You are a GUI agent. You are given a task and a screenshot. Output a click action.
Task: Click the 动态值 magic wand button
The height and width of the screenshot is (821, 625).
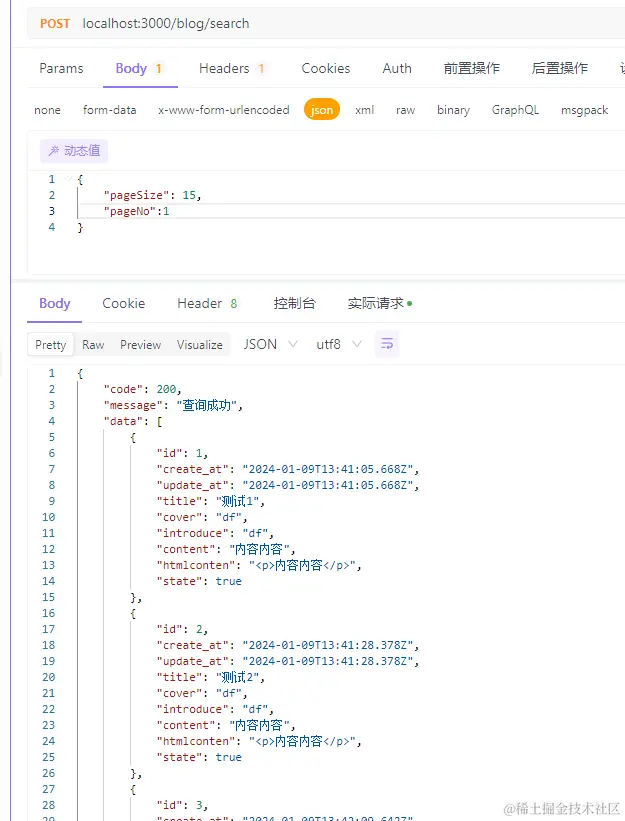pyautogui.click(x=74, y=151)
